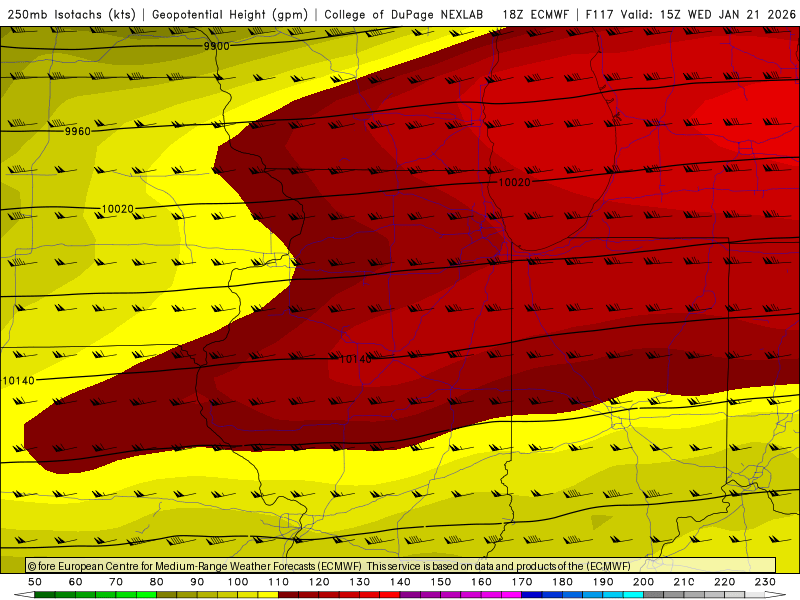Click the right arrow end of the color bar

[x=776, y=595]
